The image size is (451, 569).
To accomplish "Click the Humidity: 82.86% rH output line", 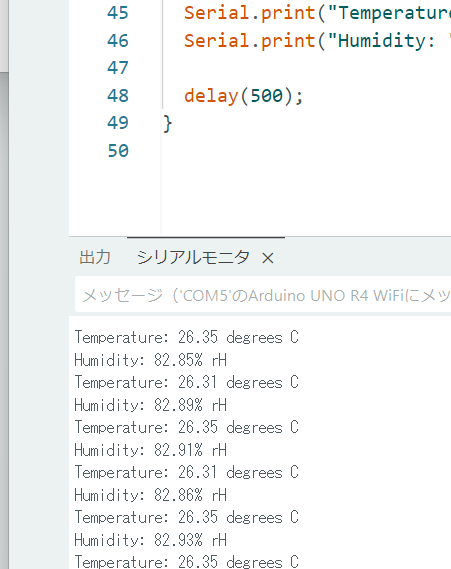I will pos(151,495).
